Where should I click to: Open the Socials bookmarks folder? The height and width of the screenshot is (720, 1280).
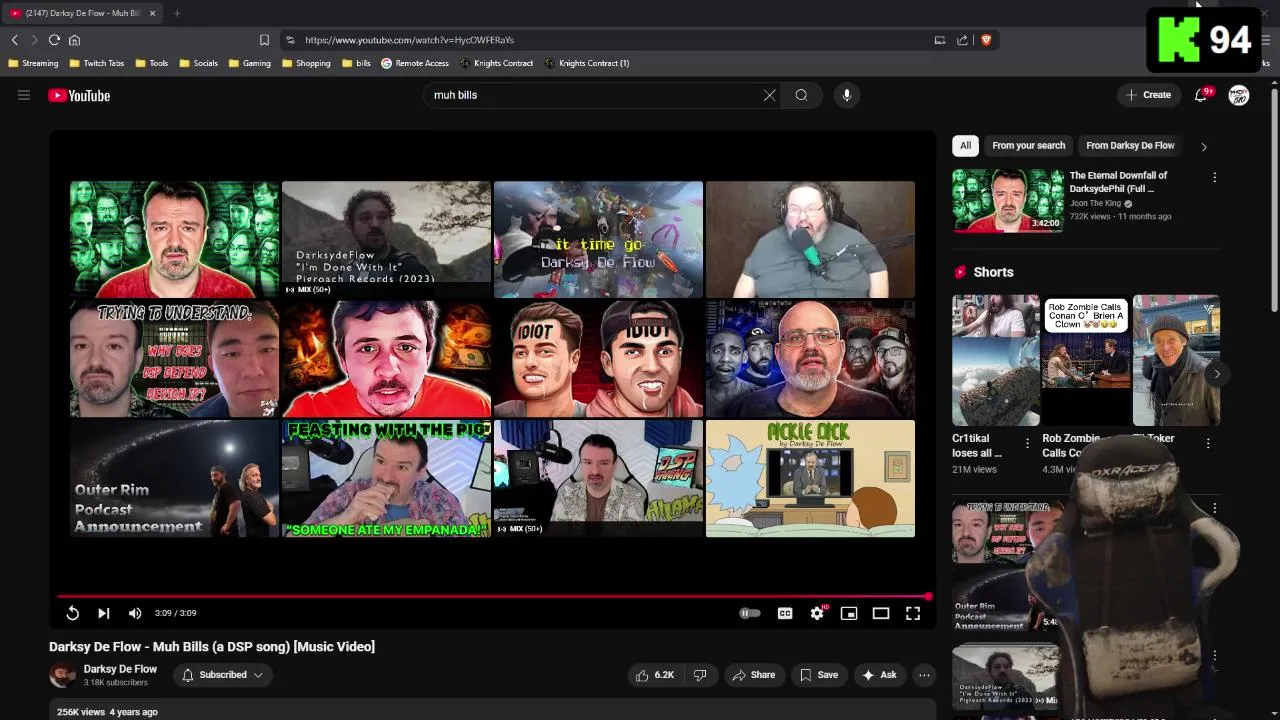point(198,63)
